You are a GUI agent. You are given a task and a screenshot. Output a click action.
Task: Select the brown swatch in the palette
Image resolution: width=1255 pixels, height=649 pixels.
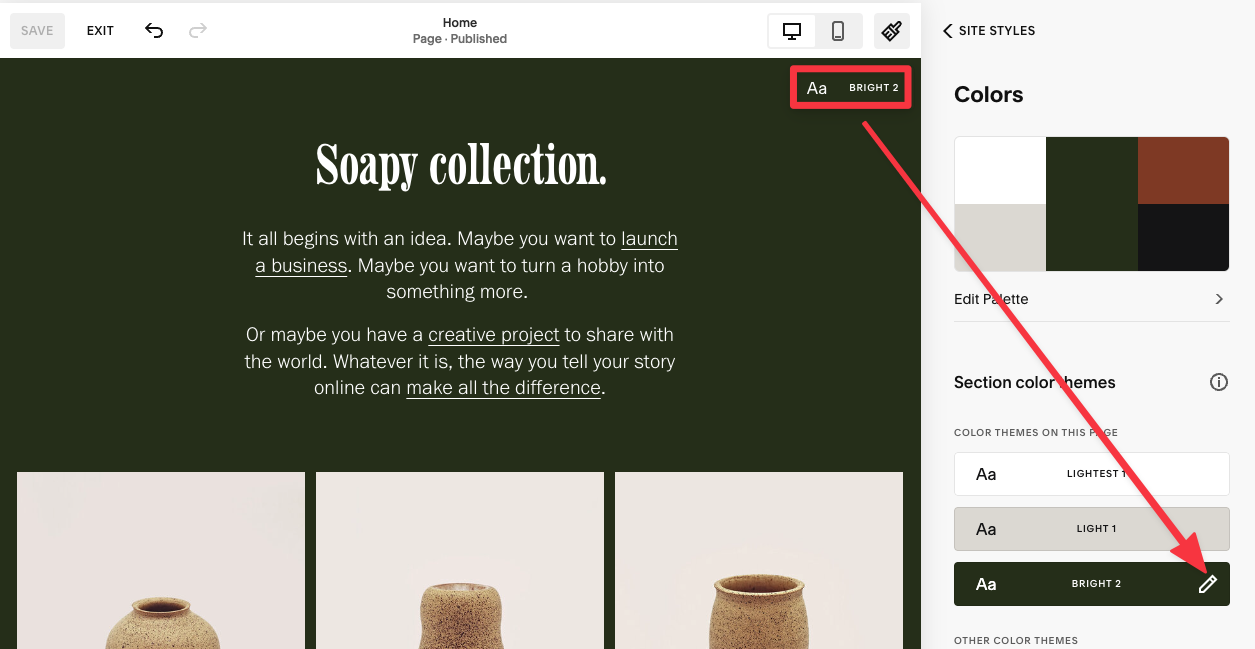[x=1183, y=170]
